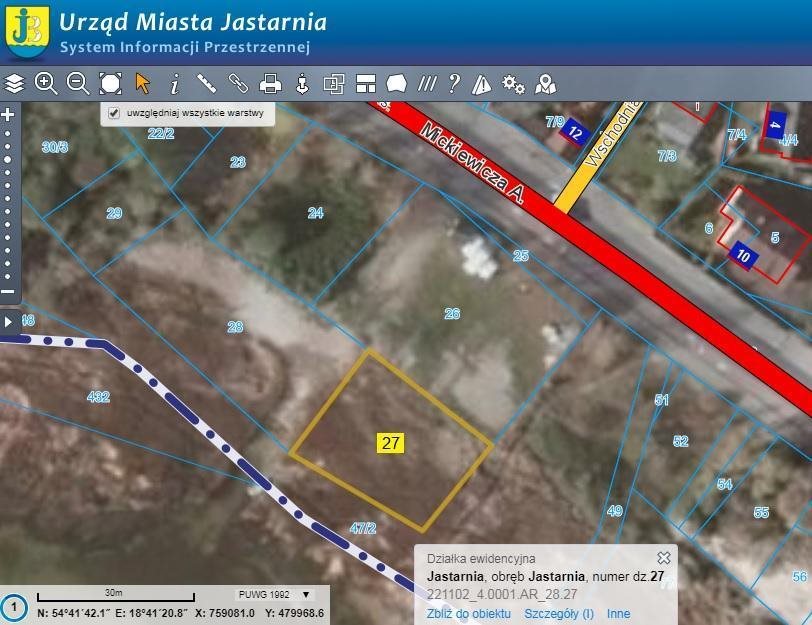
Task: Select the zoom in magnifier tool
Action: (x=46, y=83)
